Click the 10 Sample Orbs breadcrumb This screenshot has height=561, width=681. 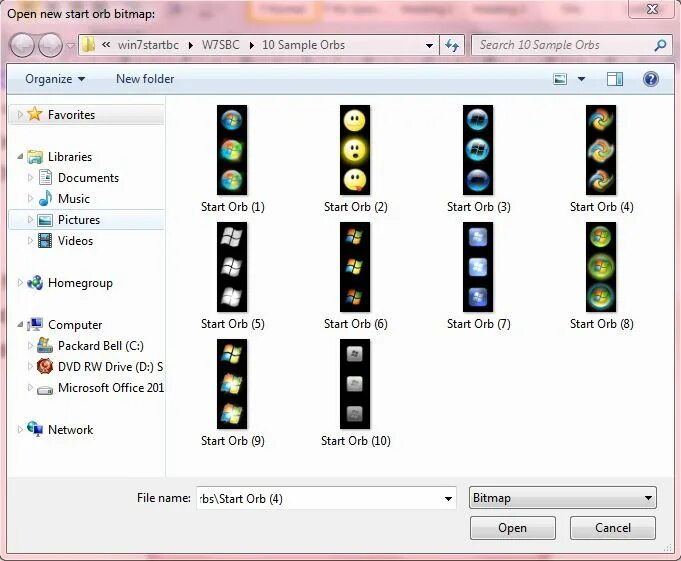point(303,45)
